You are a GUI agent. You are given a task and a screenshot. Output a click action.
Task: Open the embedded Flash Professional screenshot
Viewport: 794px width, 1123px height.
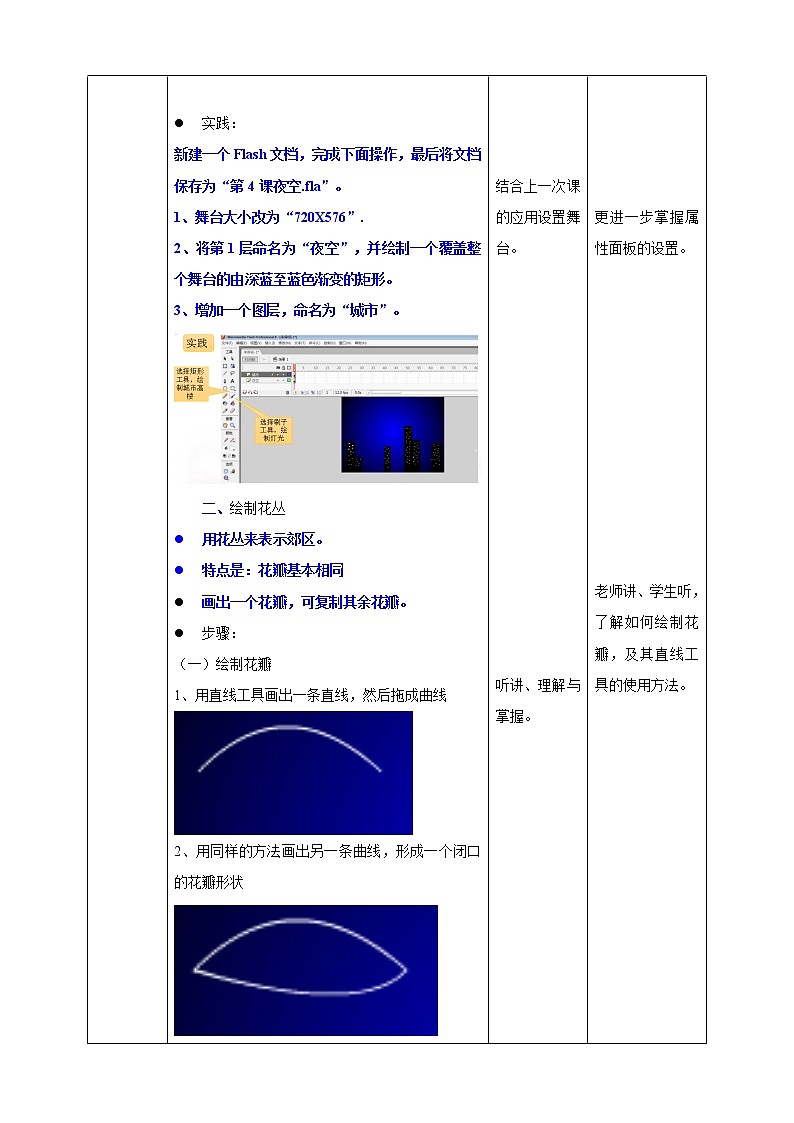pyautogui.click(x=326, y=408)
